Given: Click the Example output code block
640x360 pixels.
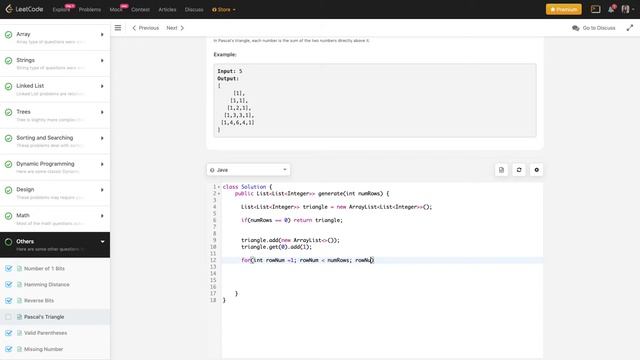Looking at the screenshot, I should pyautogui.click(x=375, y=100).
